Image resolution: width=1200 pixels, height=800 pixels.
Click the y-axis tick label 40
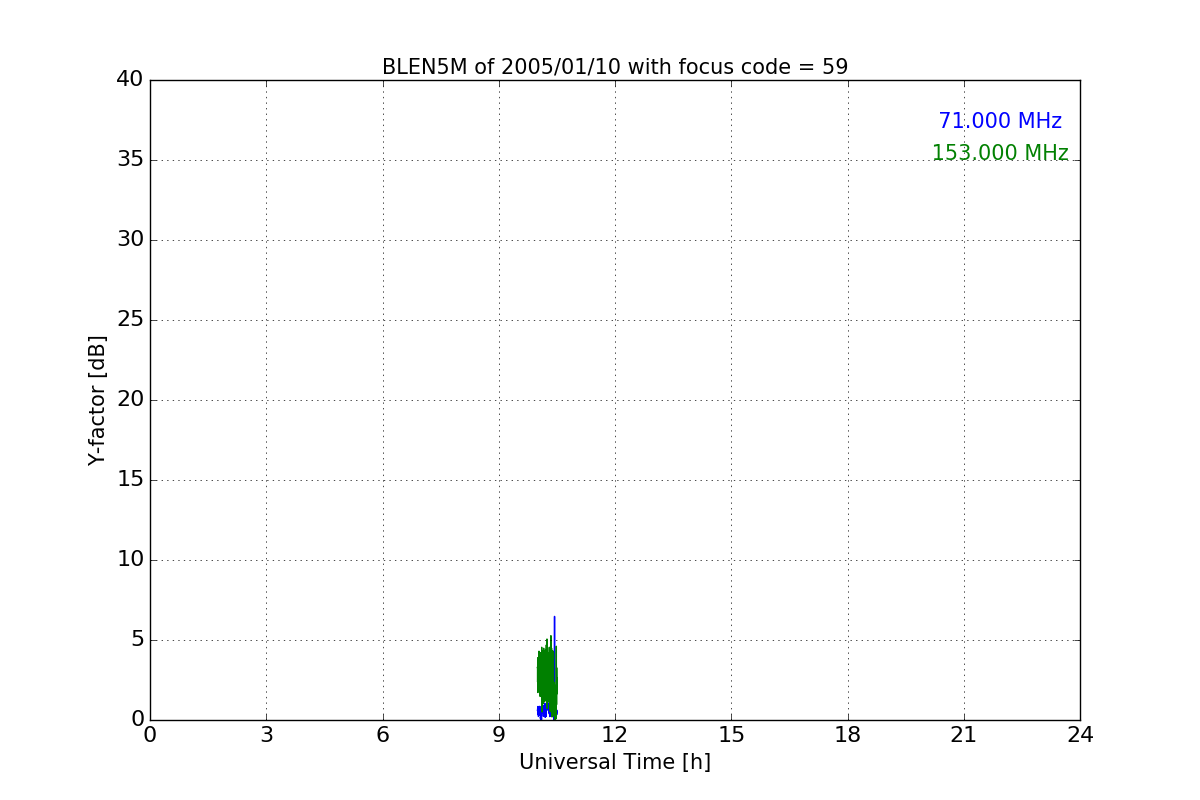[x=130, y=80]
